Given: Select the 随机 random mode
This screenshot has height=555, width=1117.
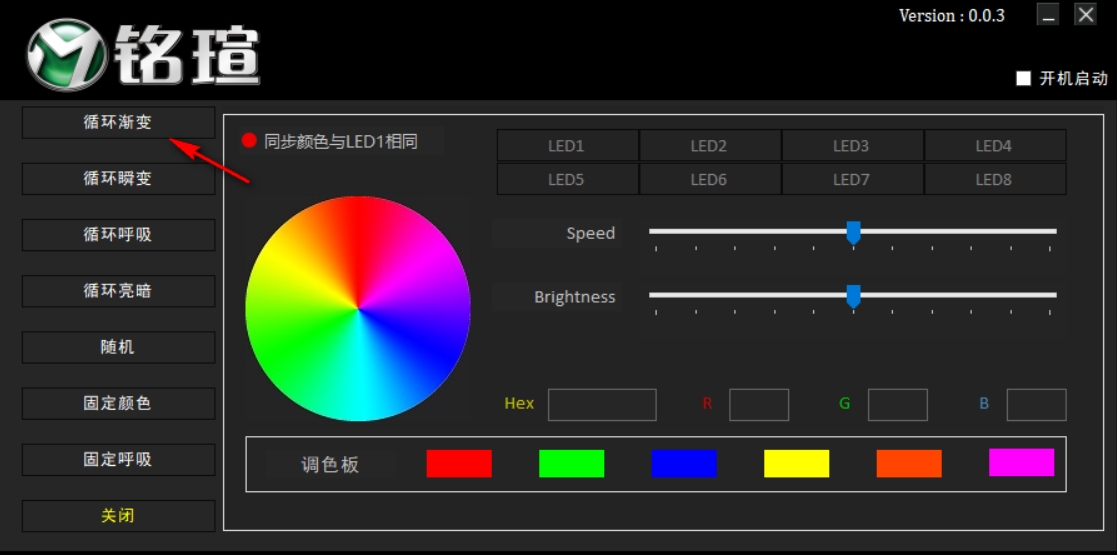Looking at the screenshot, I should pyautogui.click(x=118, y=347).
